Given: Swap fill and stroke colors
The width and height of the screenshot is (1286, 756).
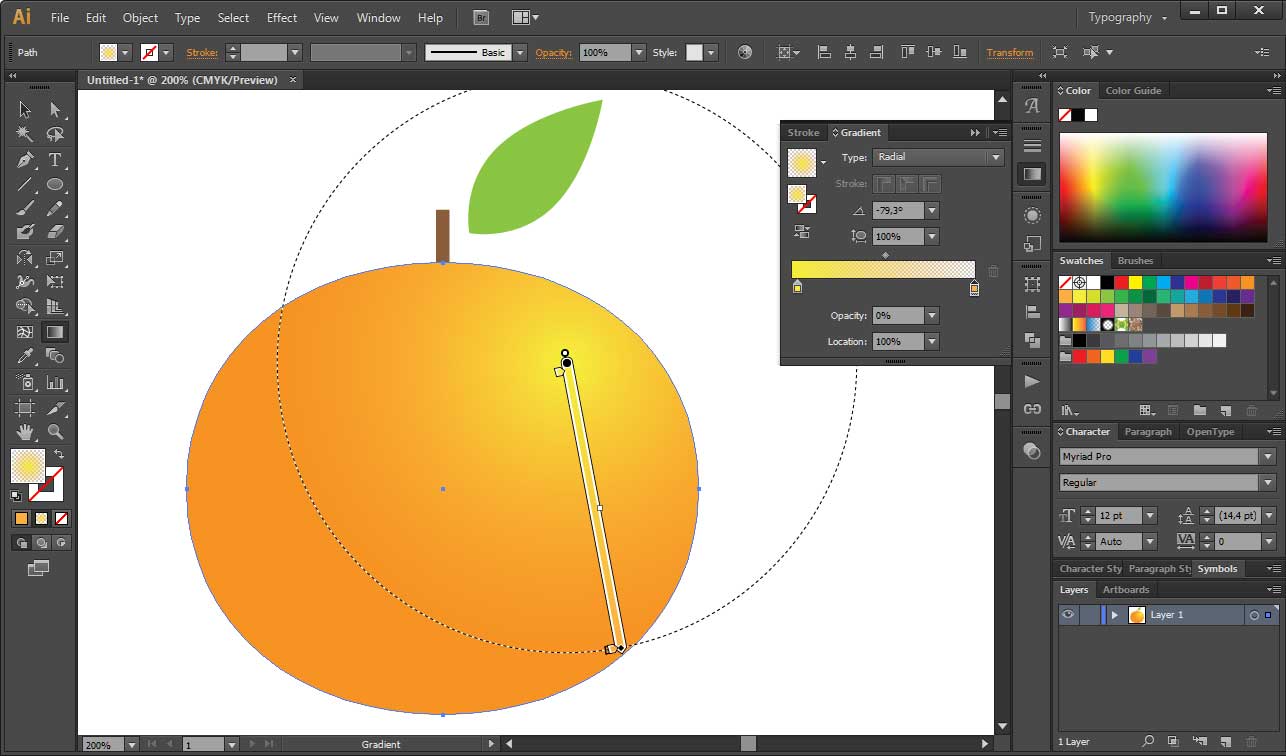Looking at the screenshot, I should point(60,452).
